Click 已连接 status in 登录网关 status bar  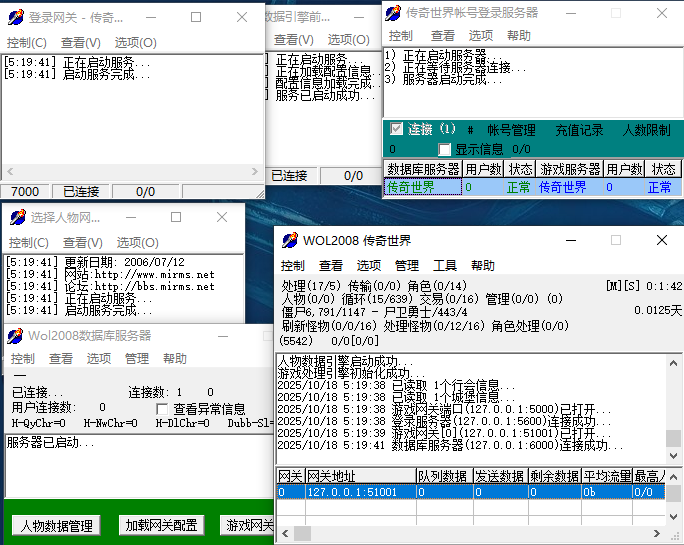tap(81, 192)
